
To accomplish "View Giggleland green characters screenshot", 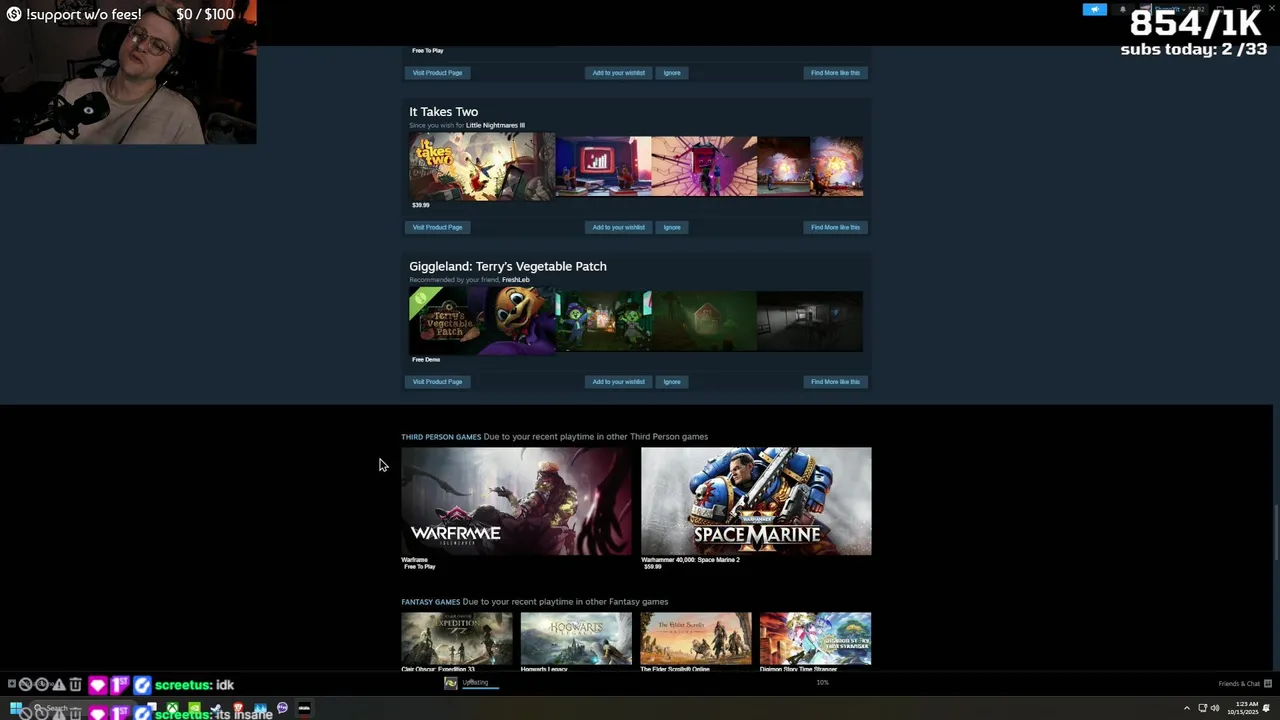I will tap(603, 321).
